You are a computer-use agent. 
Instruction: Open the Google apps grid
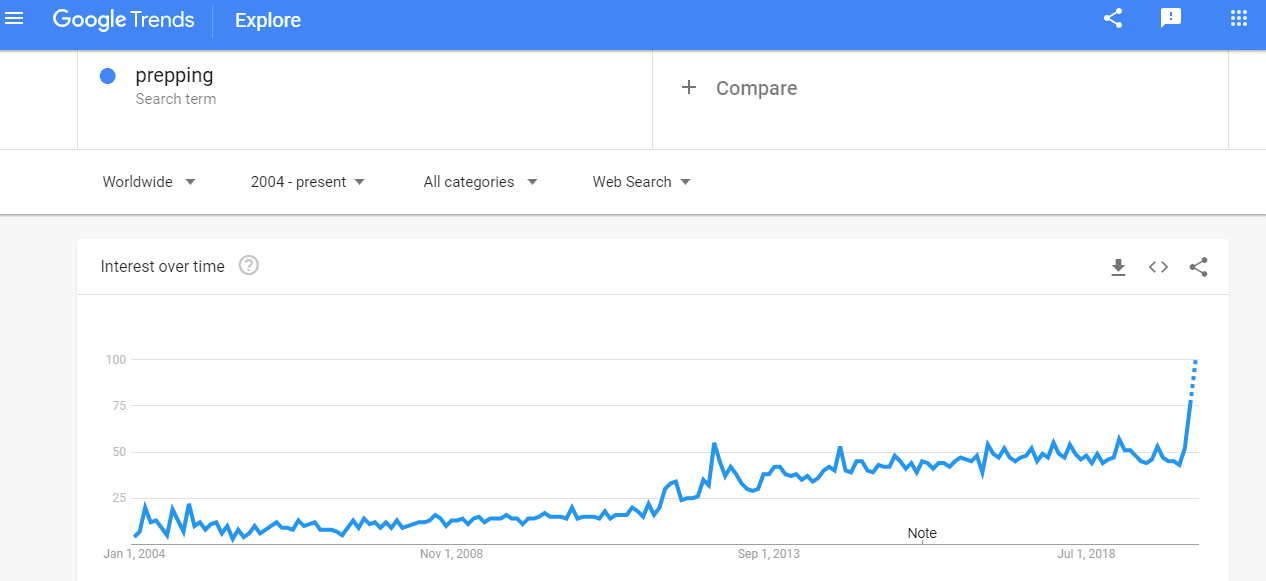pos(1239,19)
